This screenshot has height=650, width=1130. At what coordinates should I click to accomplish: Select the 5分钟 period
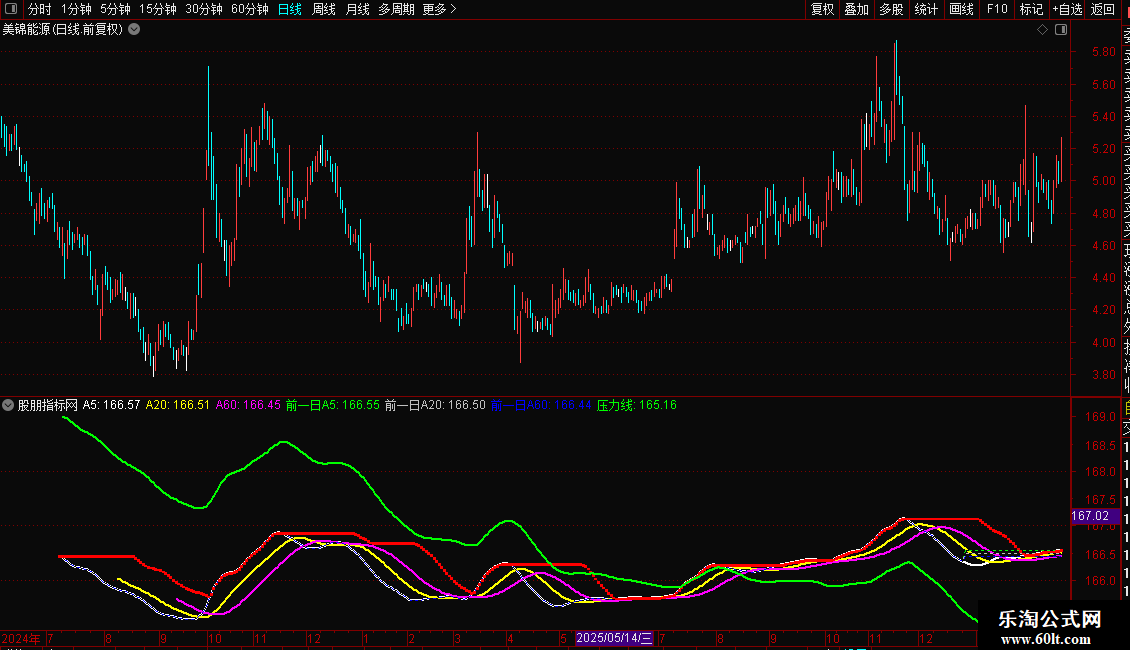(115, 9)
